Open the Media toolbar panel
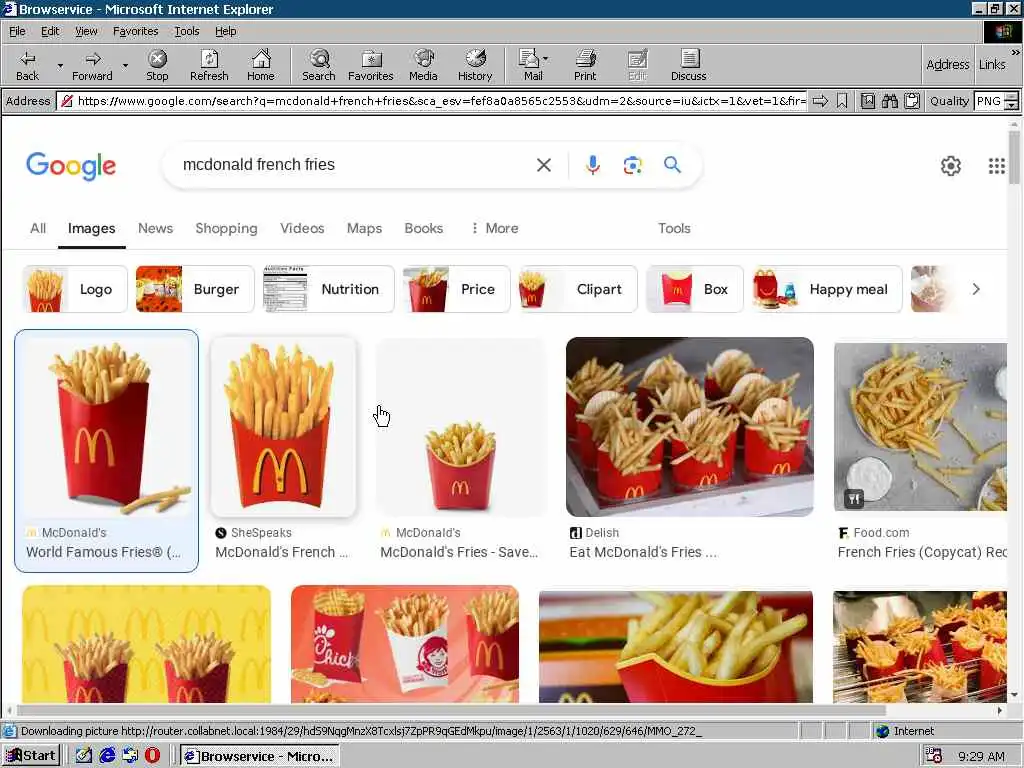This screenshot has height=768, width=1024. (x=423, y=65)
